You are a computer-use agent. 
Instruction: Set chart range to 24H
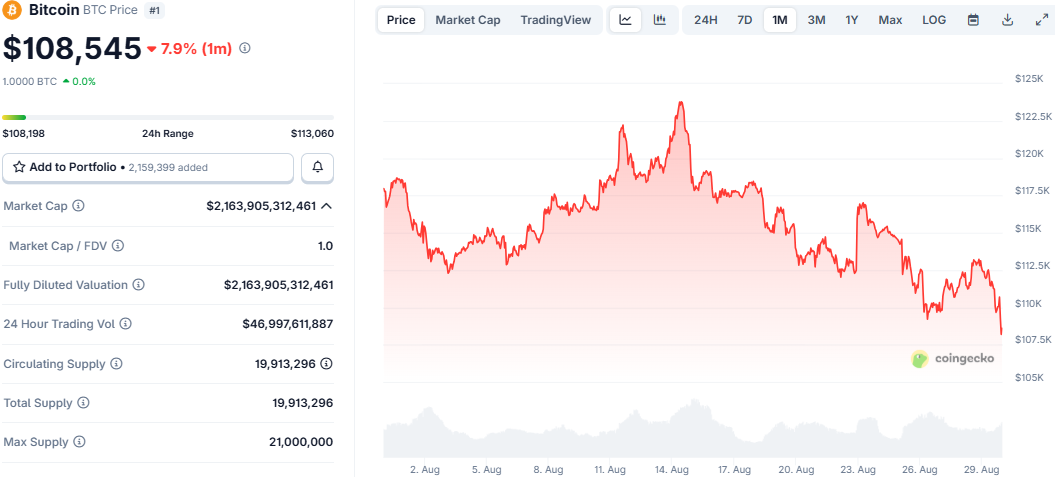[x=706, y=20]
